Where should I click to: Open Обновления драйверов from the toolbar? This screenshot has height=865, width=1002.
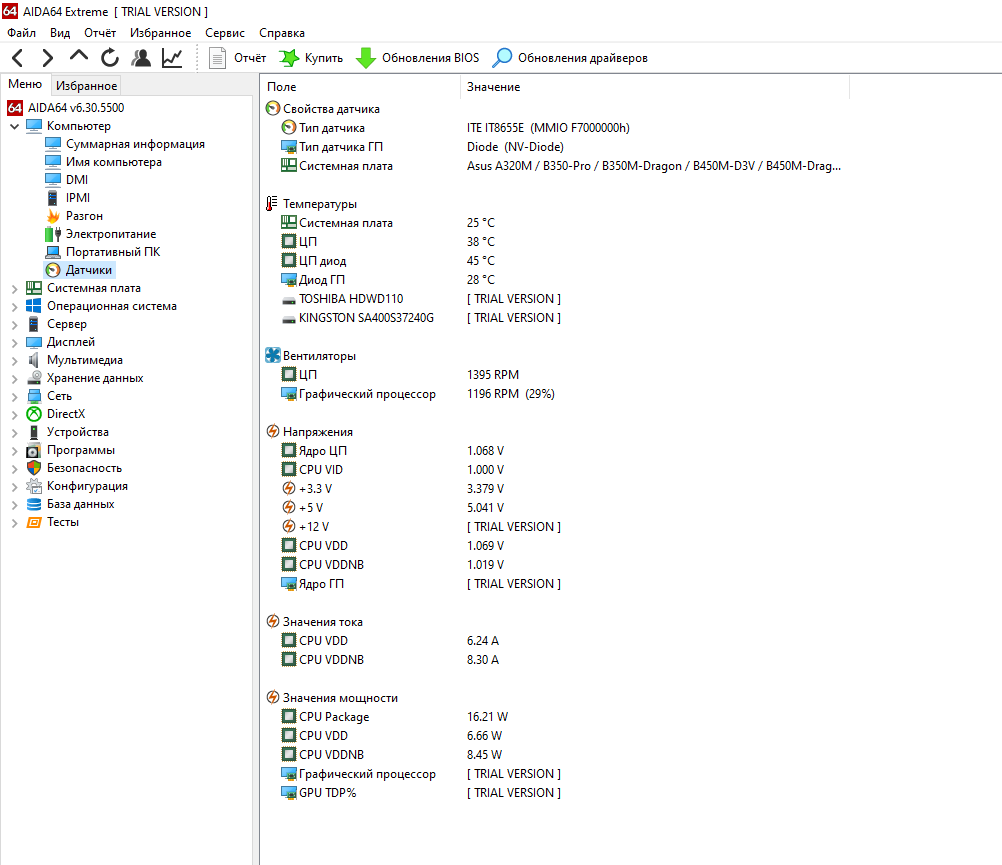[x=570, y=58]
